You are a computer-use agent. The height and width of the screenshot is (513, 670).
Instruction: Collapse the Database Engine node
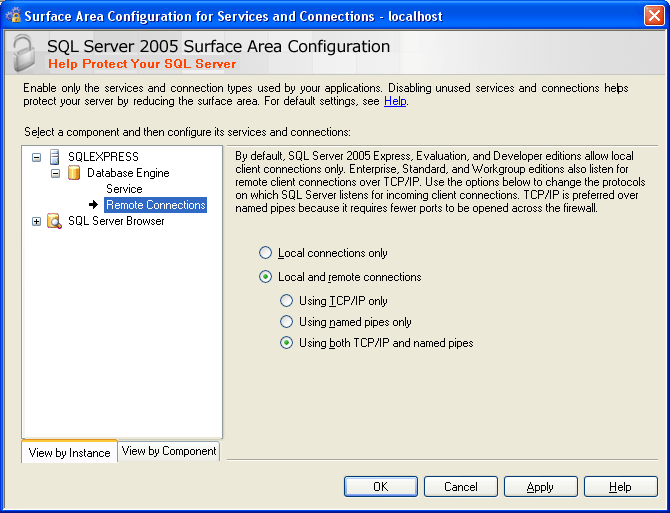pos(56,173)
